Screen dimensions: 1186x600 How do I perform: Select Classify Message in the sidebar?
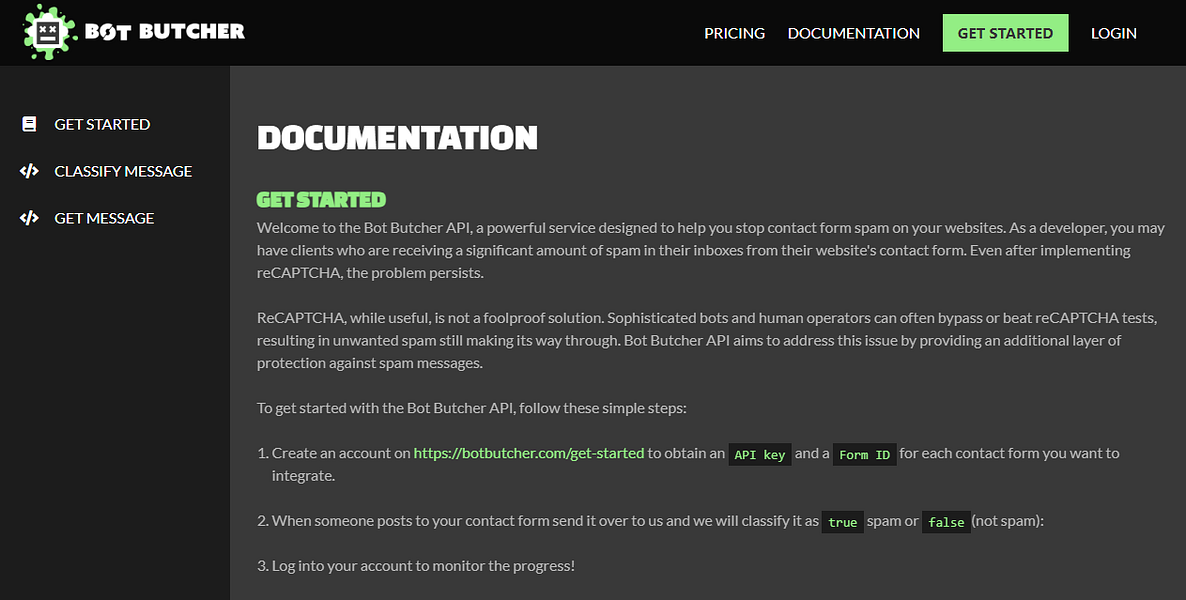tap(123, 171)
